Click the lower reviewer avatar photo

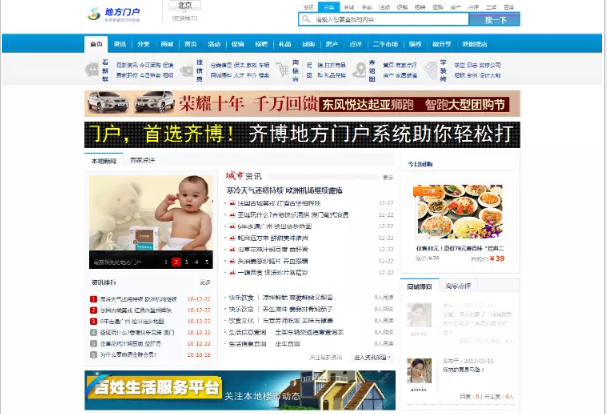[x=419, y=371]
